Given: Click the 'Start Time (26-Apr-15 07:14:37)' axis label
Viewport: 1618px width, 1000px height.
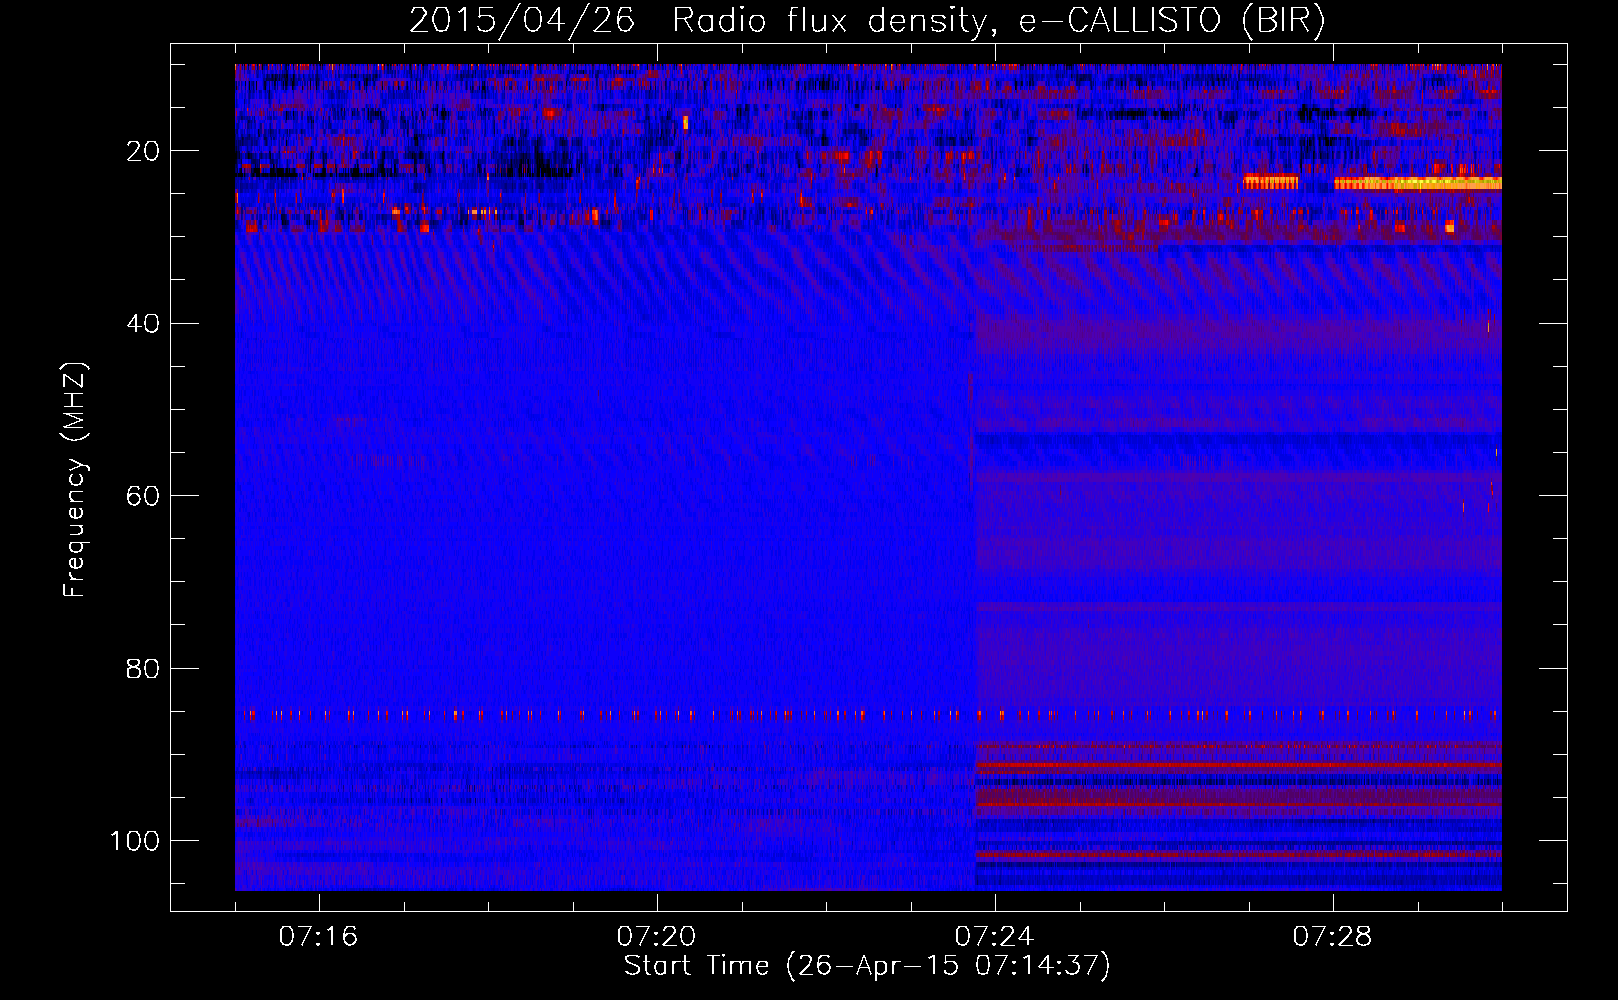Looking at the screenshot, I should click(x=867, y=966).
